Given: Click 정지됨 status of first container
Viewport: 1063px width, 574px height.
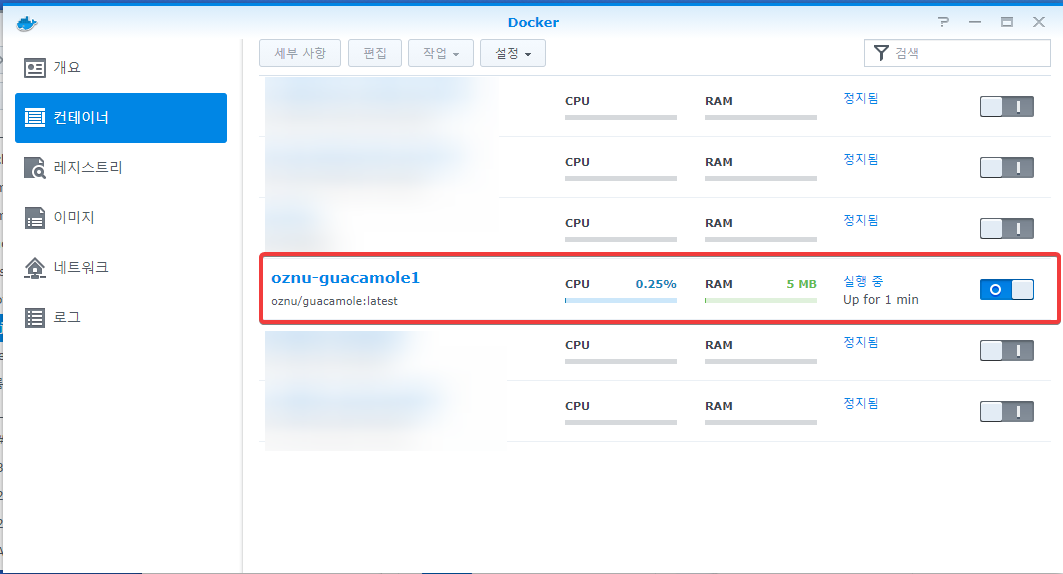Looking at the screenshot, I should point(860,98).
